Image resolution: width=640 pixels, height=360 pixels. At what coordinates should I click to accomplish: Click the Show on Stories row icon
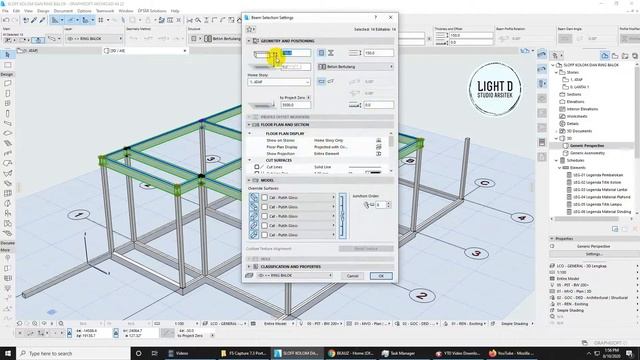point(379,140)
